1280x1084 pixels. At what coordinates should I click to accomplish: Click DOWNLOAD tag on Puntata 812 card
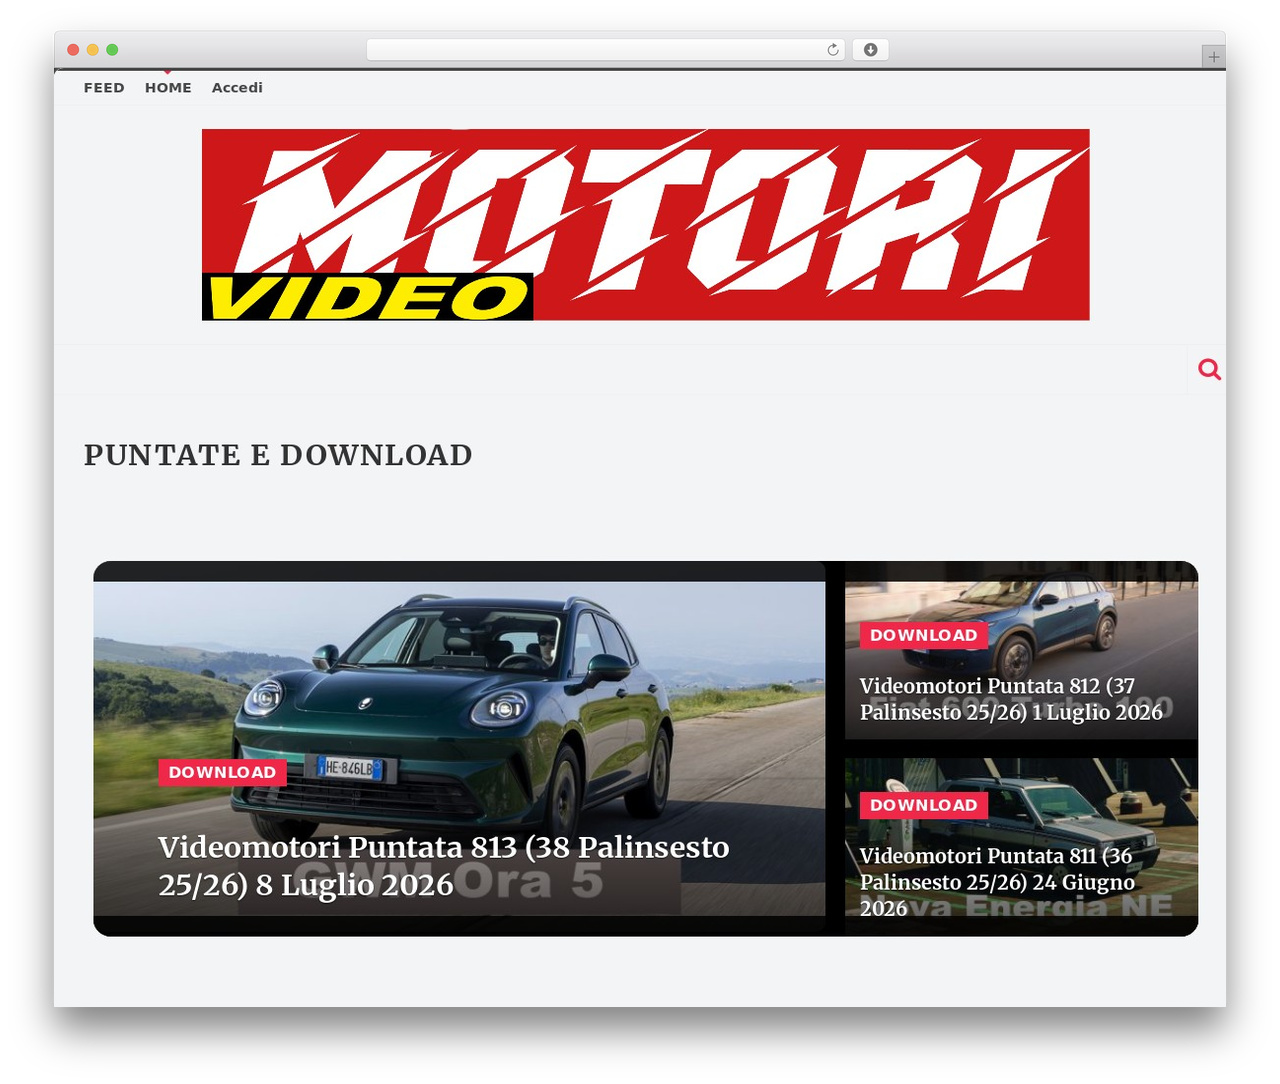924,635
